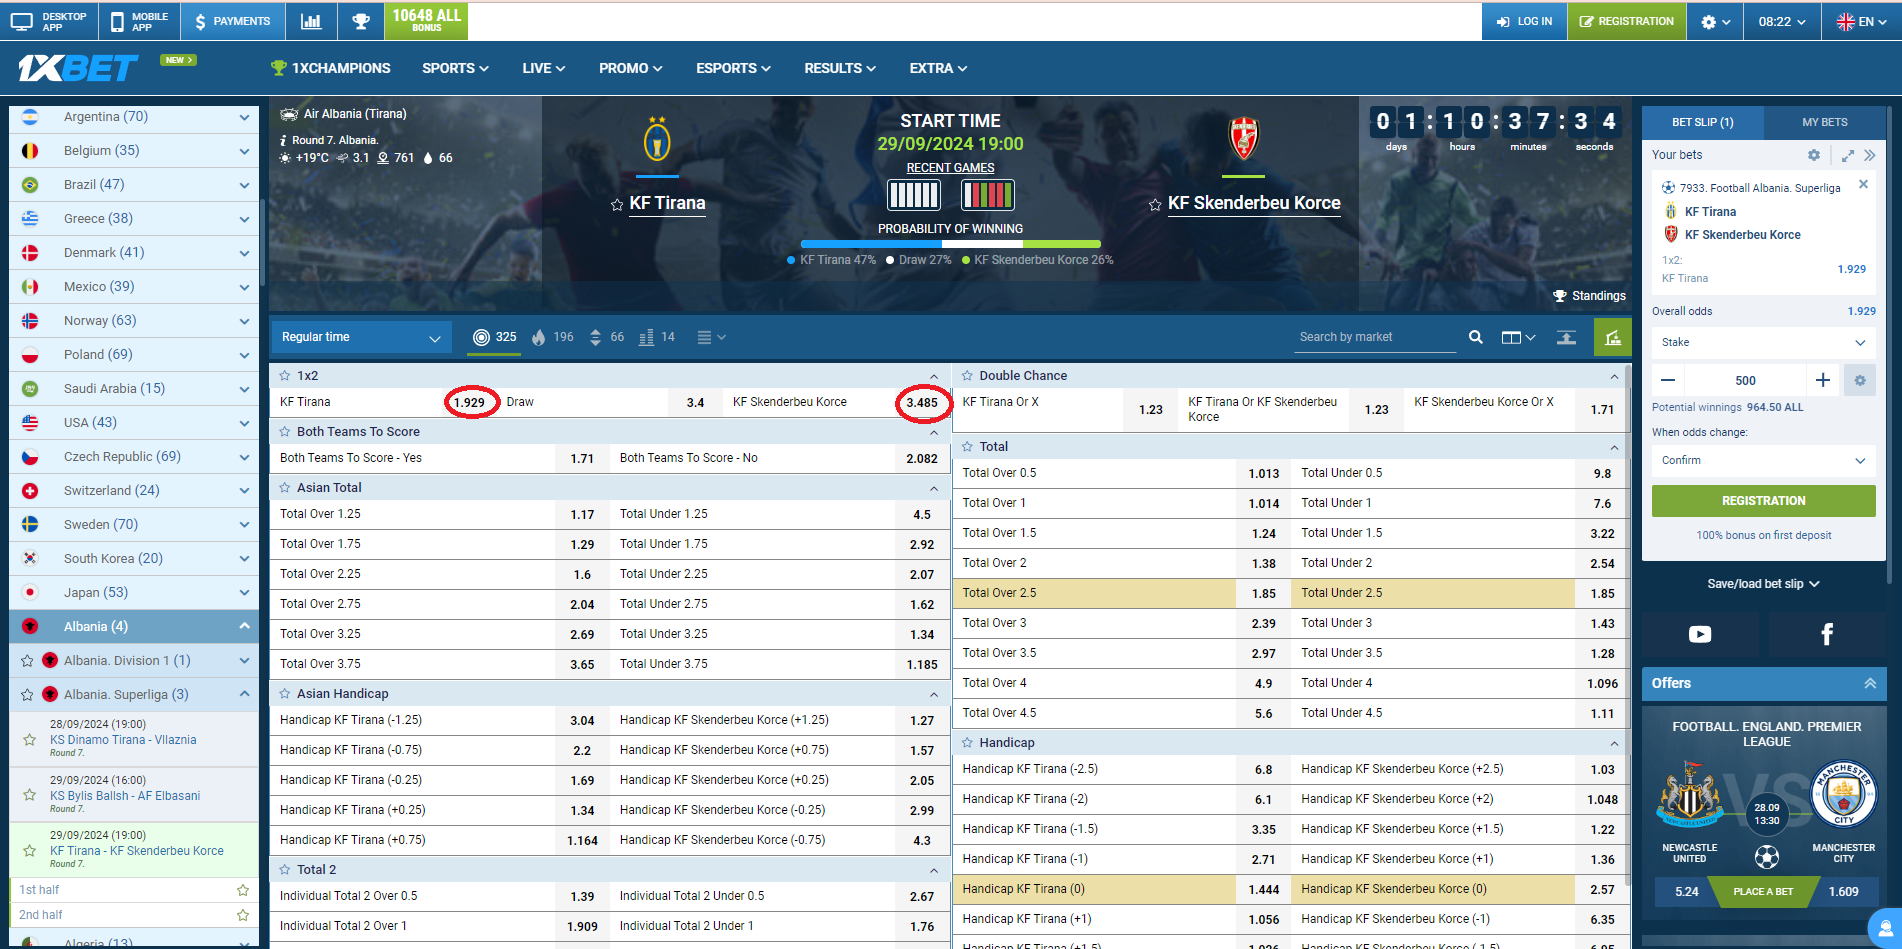1902x949 pixels.
Task: Open the support chat icon
Action: (x=1885, y=928)
